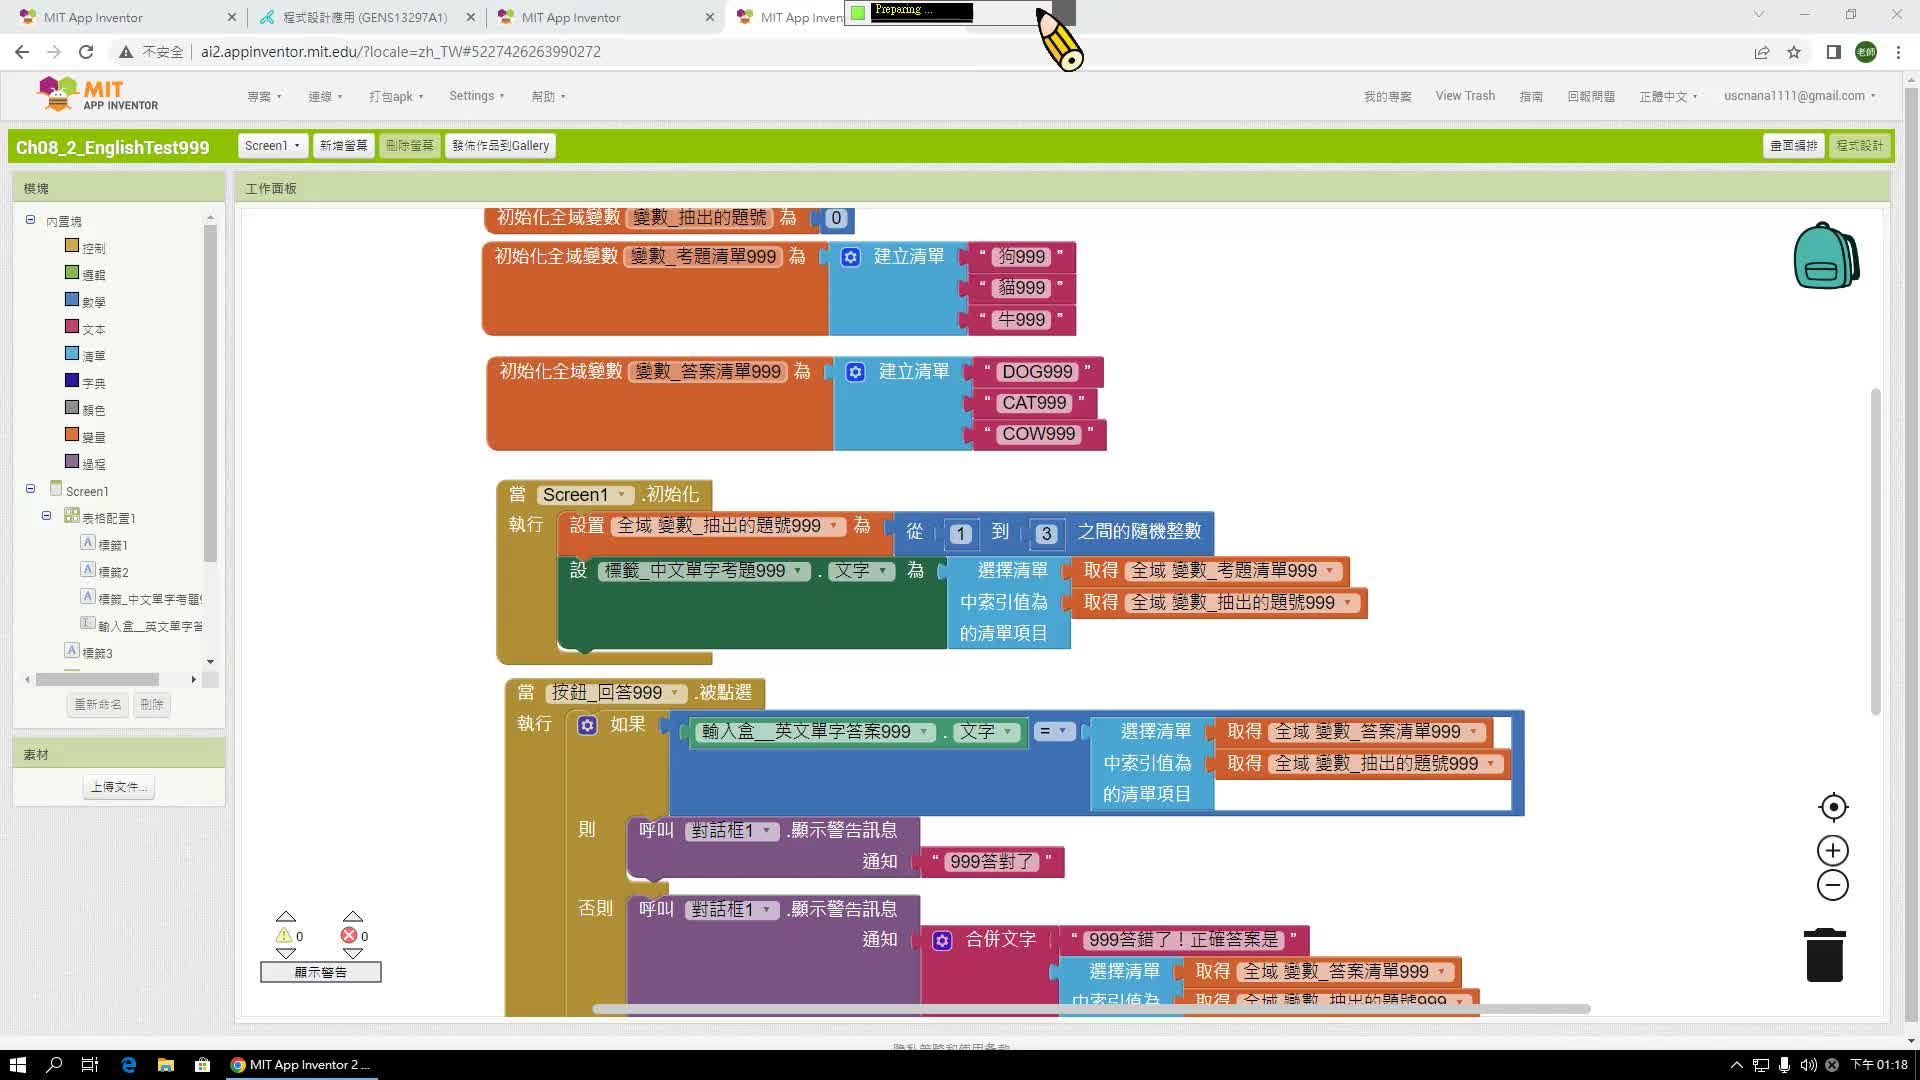Click the red error circle icon
This screenshot has width=1920, height=1080.
click(x=349, y=936)
